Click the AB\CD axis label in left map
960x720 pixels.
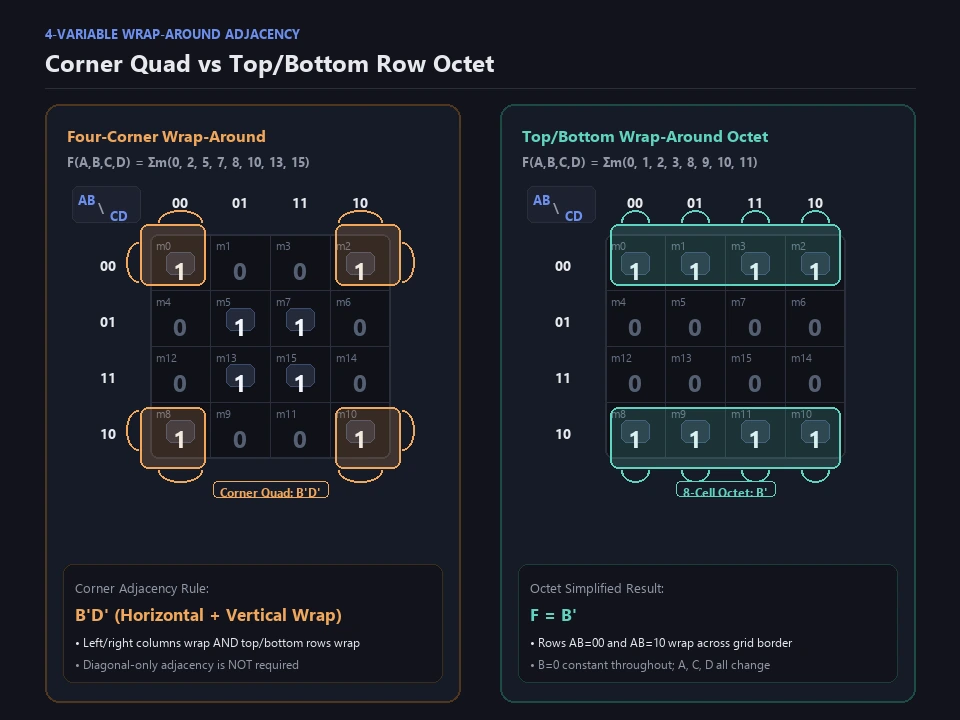107,204
